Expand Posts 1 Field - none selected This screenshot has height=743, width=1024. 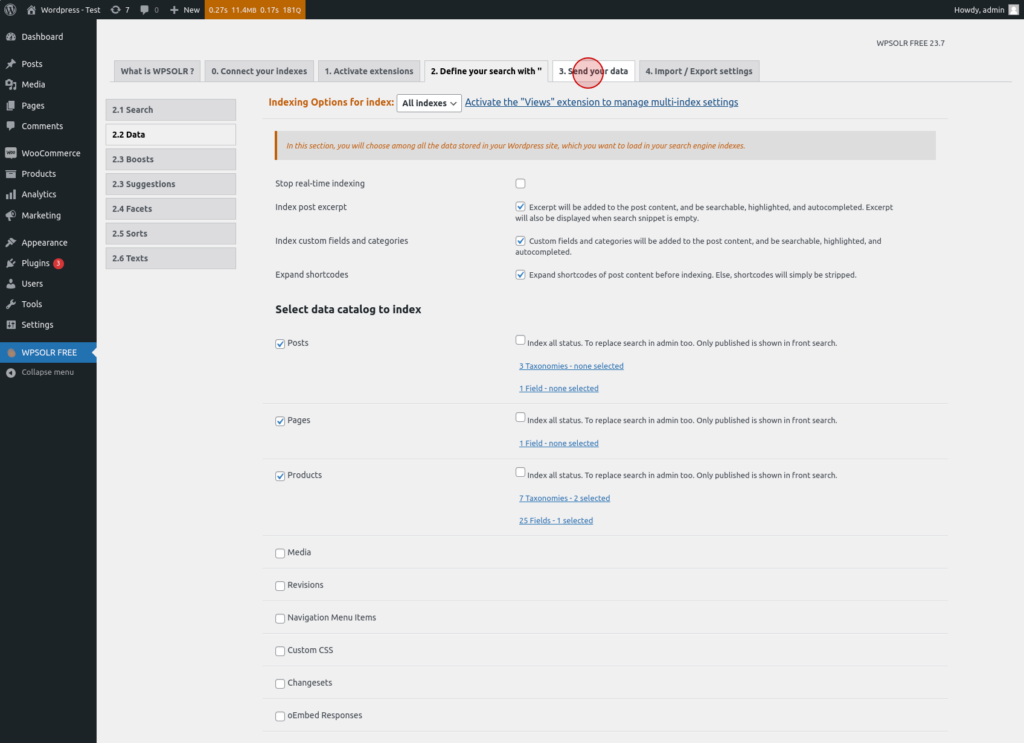(x=559, y=388)
